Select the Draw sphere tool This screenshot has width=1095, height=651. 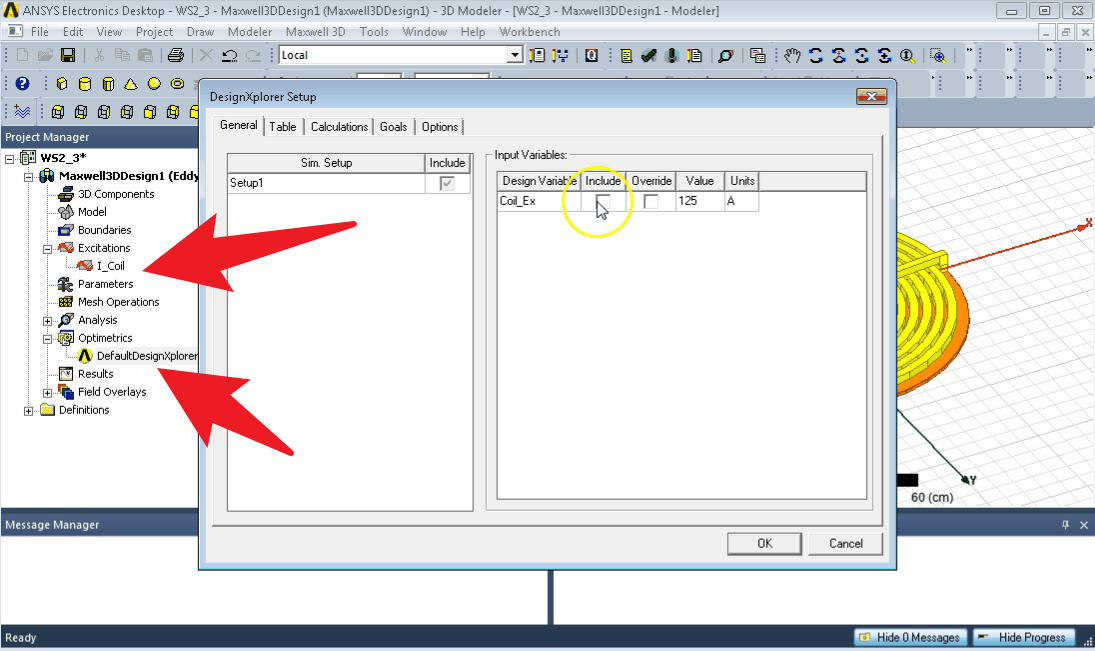tap(154, 84)
